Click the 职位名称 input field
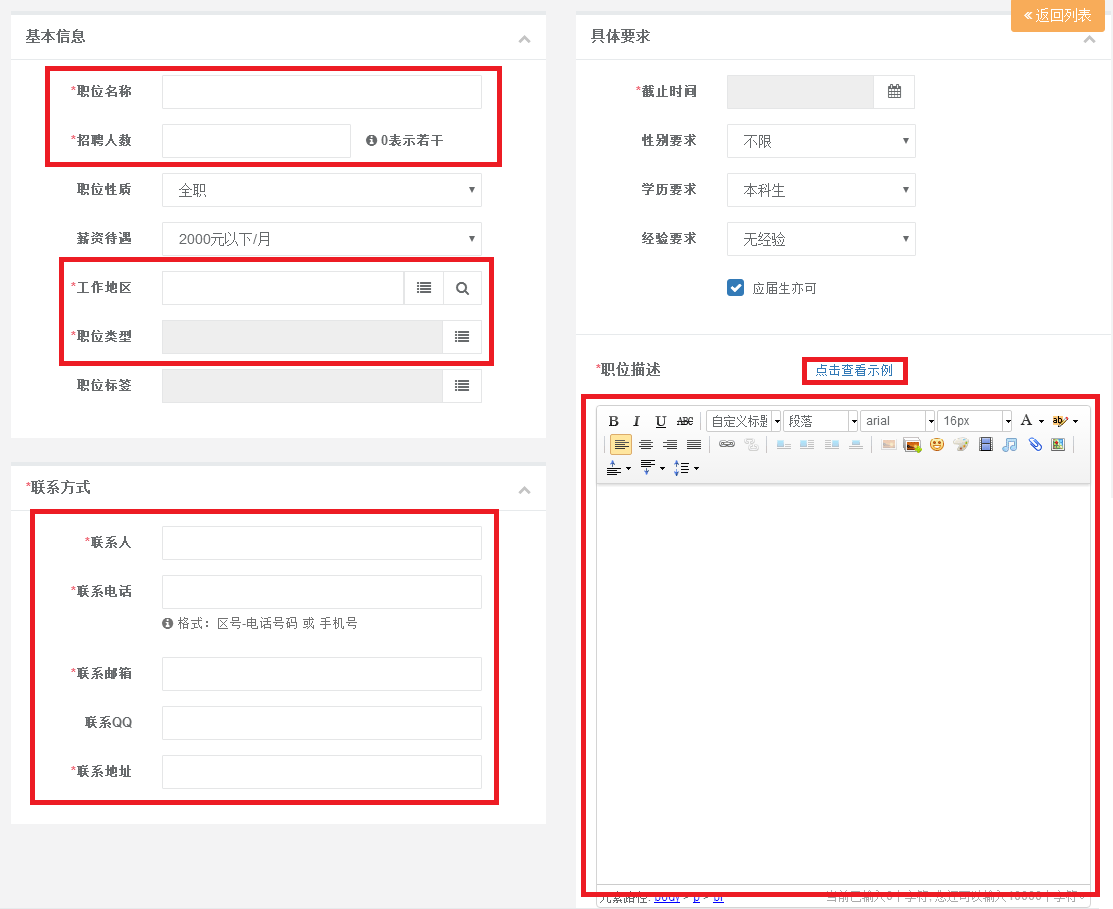This screenshot has height=909, width=1113. pos(321,92)
